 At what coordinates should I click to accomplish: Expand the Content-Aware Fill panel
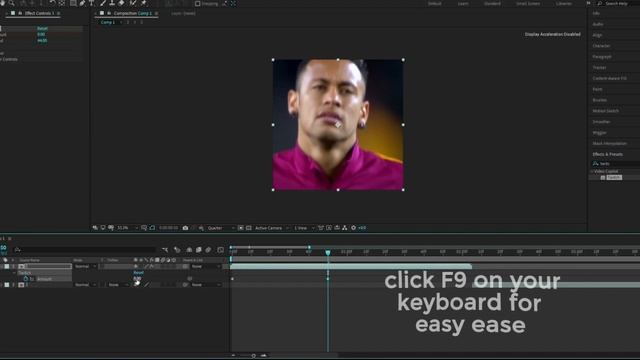(609, 78)
